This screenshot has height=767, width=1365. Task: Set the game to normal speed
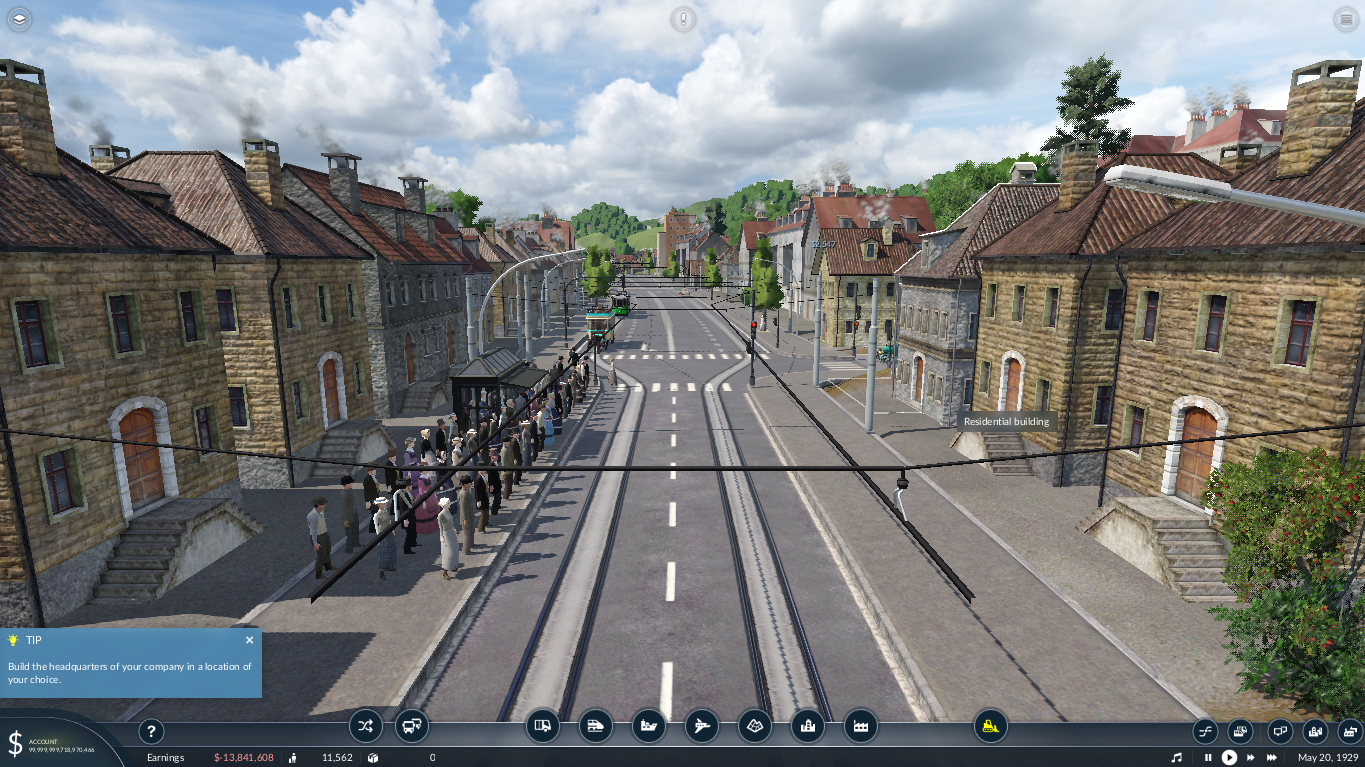pyautogui.click(x=1229, y=758)
